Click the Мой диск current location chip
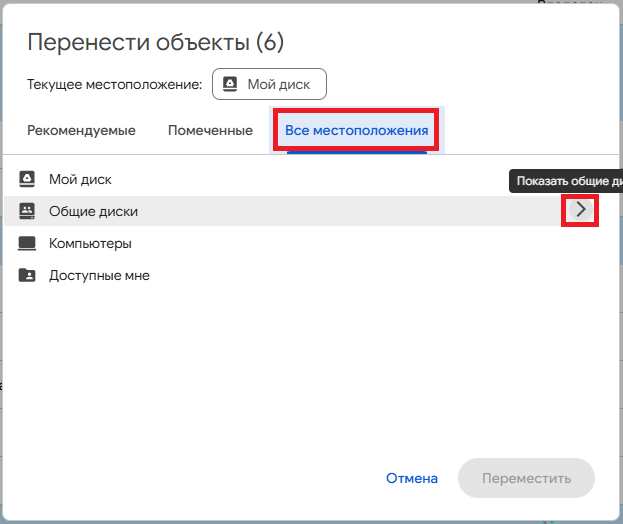623x524 pixels. coord(269,85)
